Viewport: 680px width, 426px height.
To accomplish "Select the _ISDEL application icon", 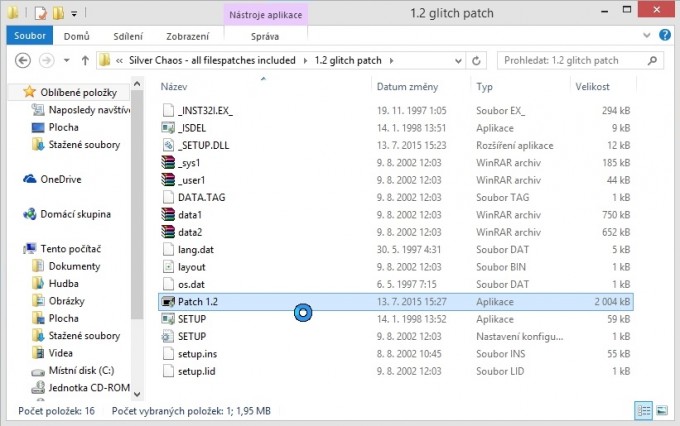I will click(168, 128).
